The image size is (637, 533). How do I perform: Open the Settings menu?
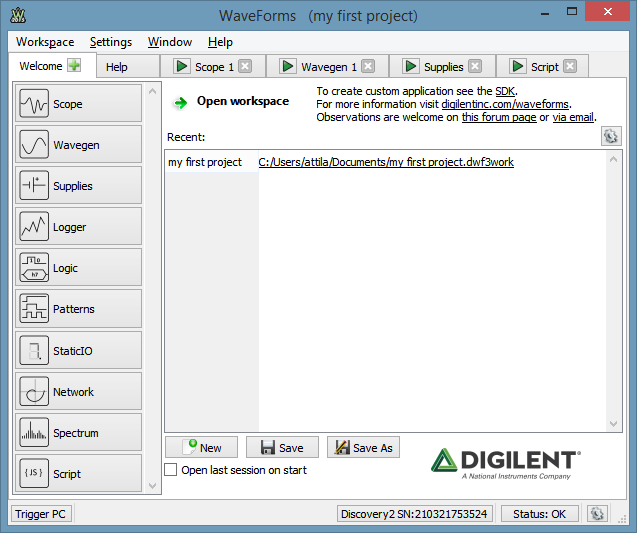tap(111, 42)
